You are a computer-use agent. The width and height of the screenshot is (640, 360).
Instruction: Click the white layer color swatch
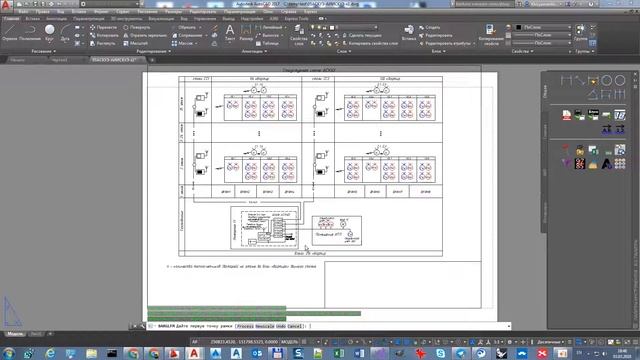pos(332,27)
